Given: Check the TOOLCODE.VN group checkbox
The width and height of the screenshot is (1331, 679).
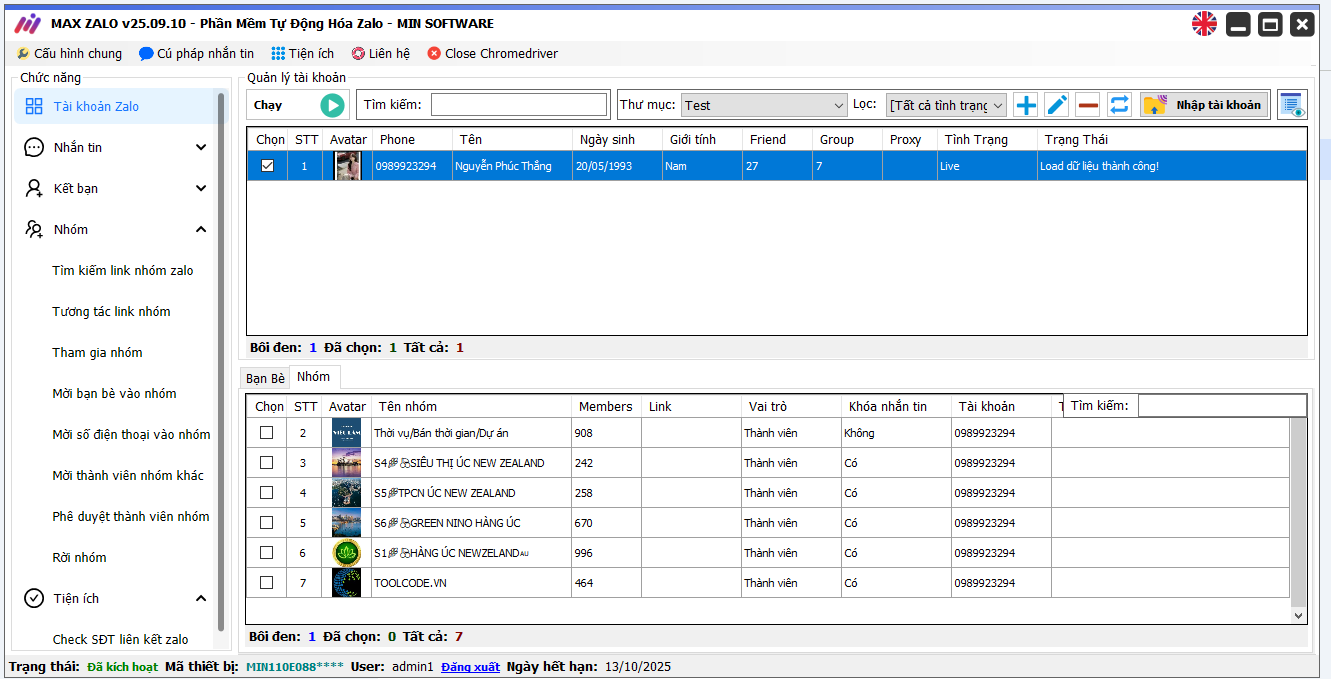Looking at the screenshot, I should [266, 582].
